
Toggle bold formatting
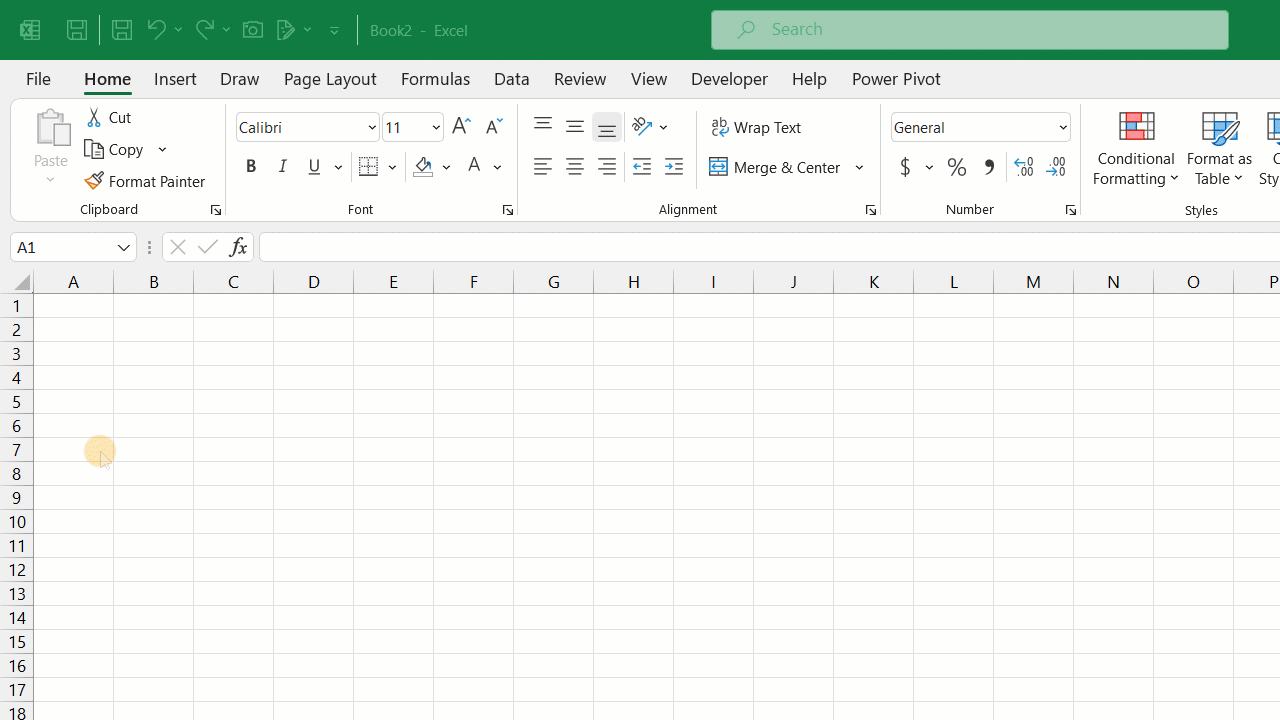[250, 166]
